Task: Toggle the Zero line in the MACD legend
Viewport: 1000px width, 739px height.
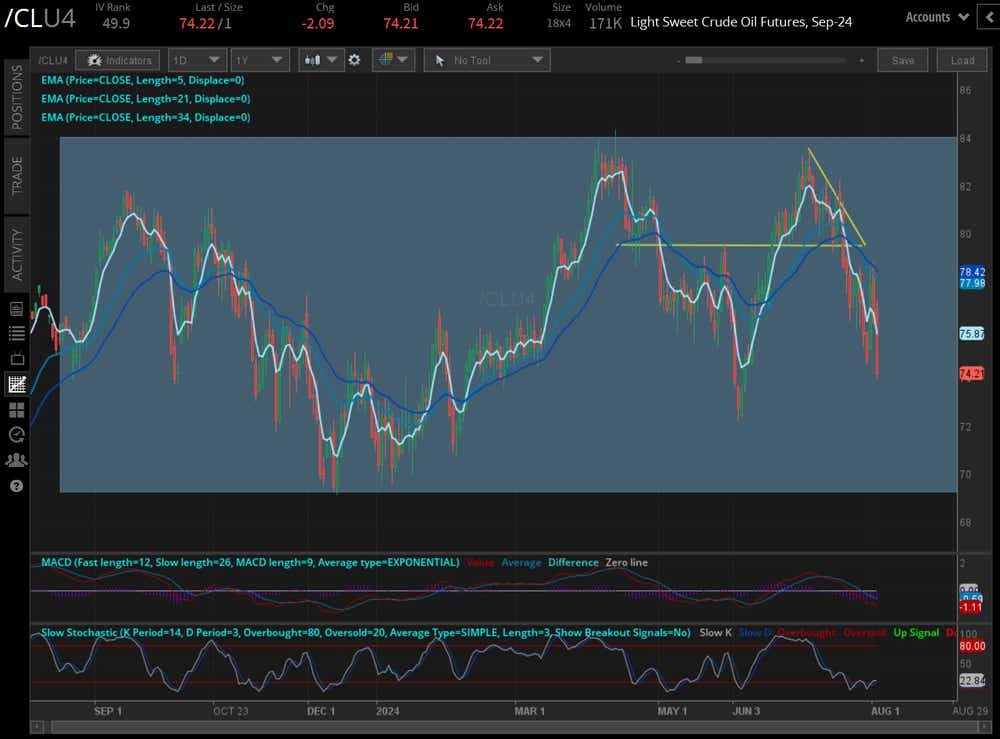Action: click(x=626, y=563)
